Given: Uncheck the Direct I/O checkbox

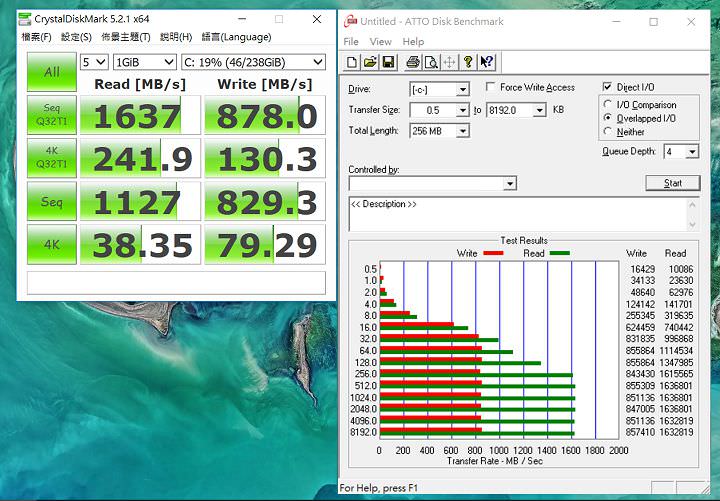Looking at the screenshot, I should point(607,88).
